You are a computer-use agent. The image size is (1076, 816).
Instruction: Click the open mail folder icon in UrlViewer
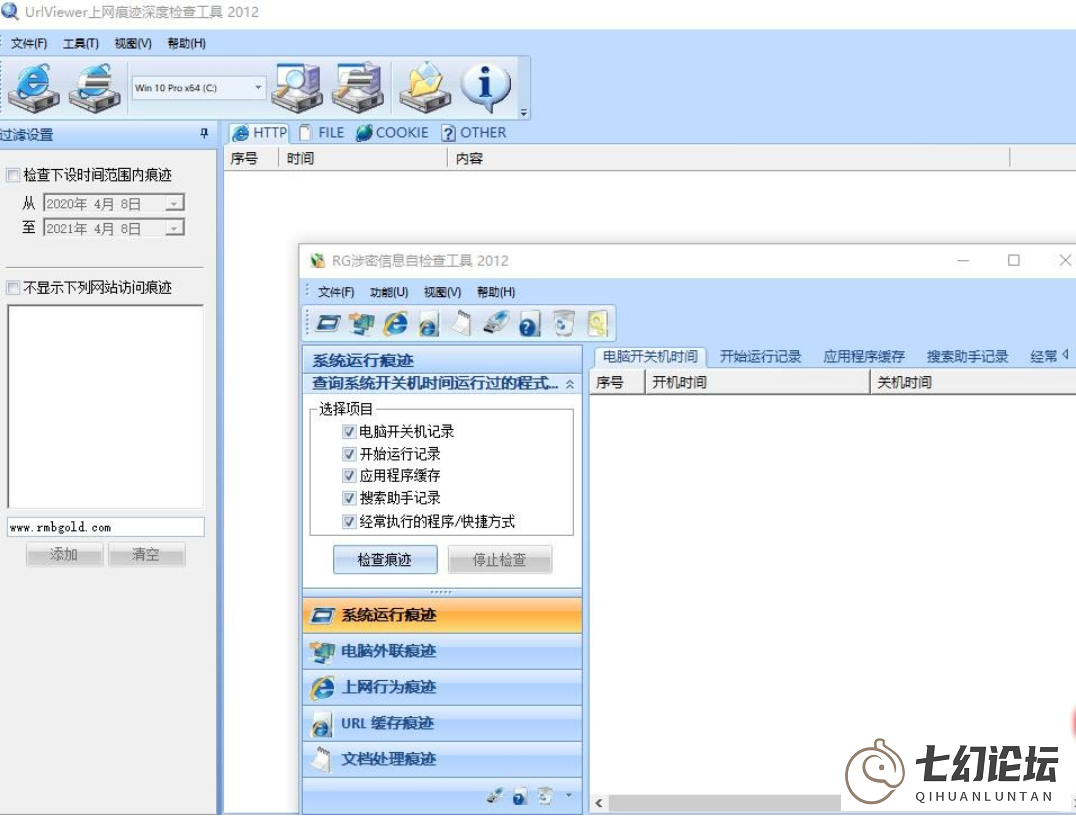coord(425,87)
